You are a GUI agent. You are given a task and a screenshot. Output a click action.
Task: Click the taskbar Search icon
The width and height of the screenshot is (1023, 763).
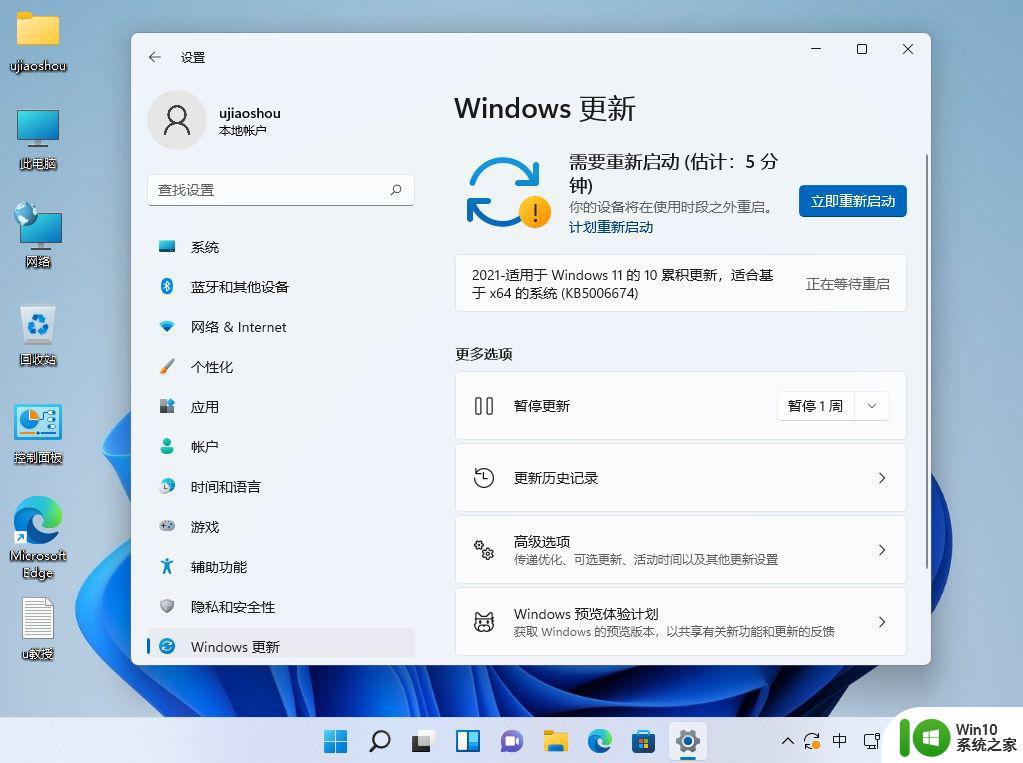[x=380, y=741]
